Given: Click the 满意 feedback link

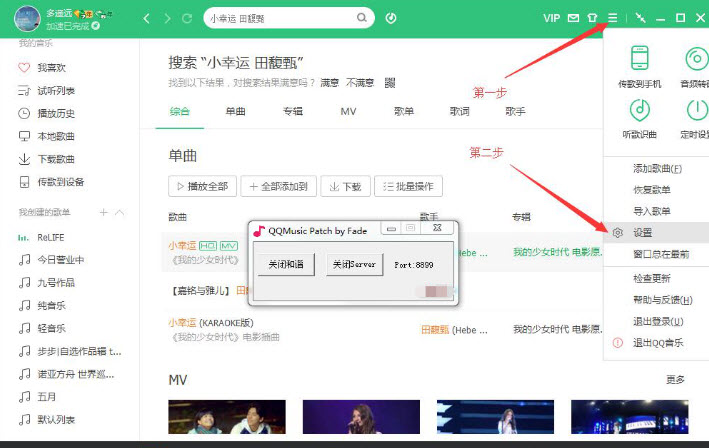Looking at the screenshot, I should [330, 83].
